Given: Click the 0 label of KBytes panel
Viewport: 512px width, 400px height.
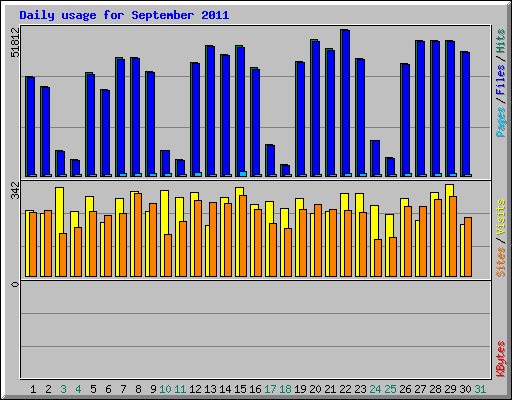Looking at the screenshot, I should [15, 284].
